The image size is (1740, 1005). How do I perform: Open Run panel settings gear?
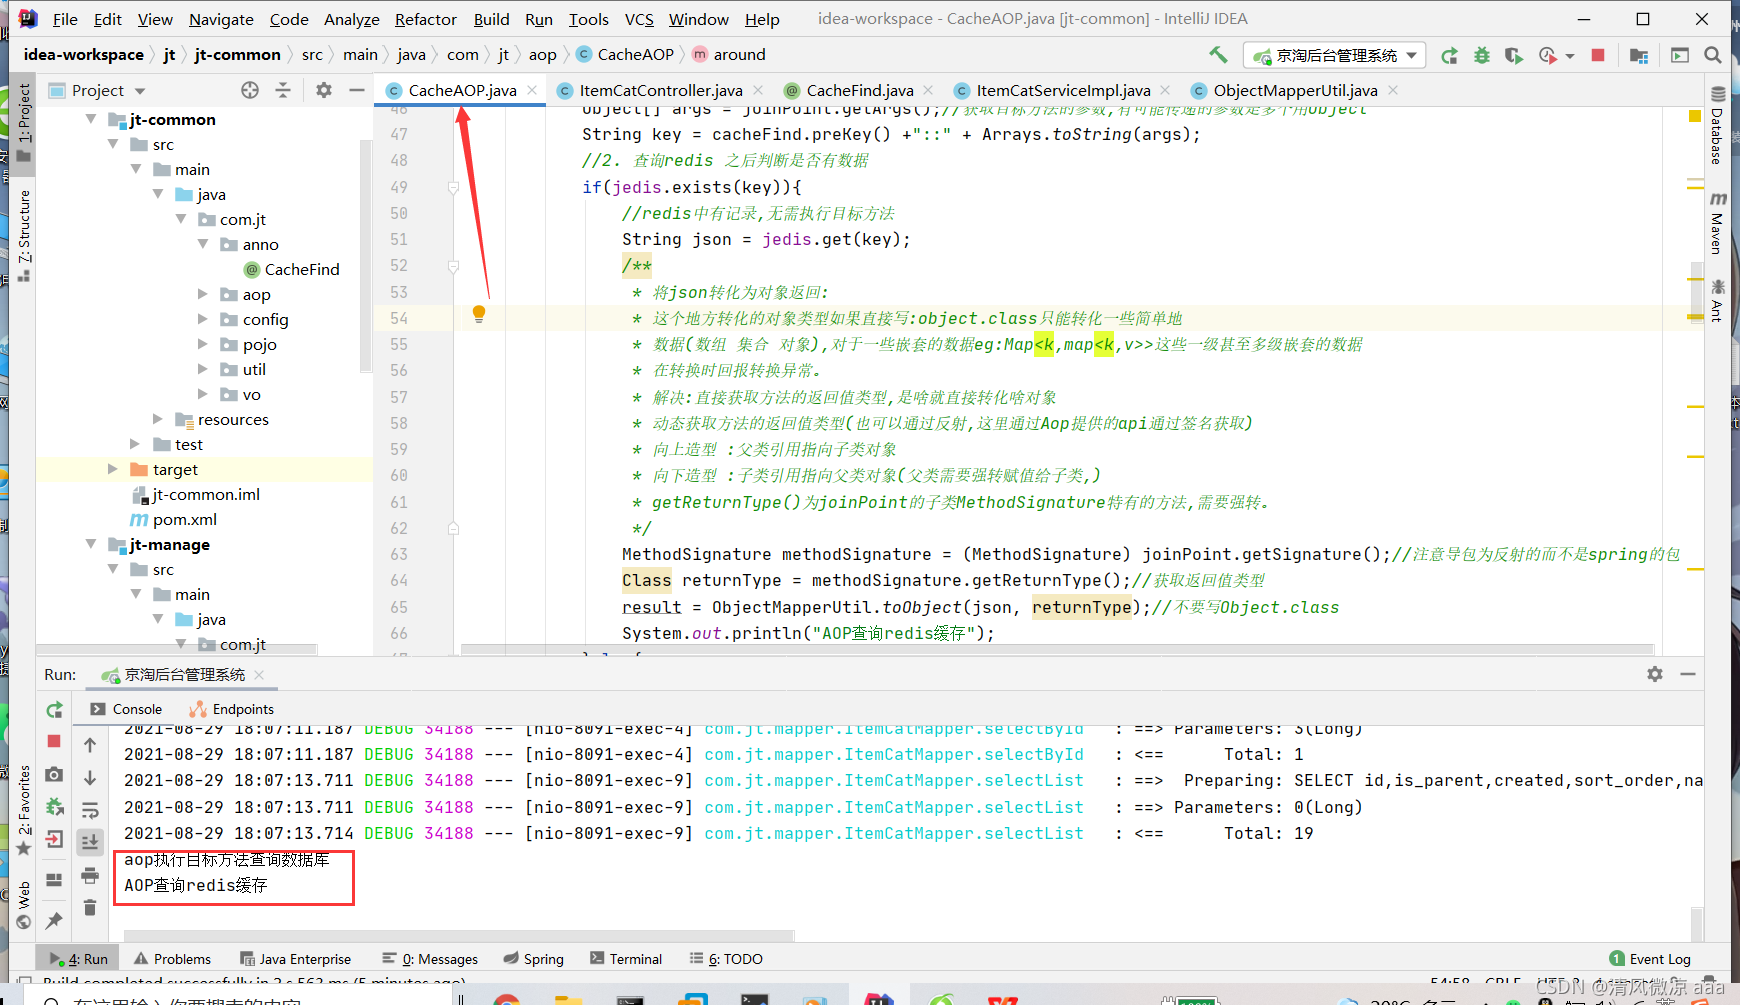click(x=1655, y=674)
